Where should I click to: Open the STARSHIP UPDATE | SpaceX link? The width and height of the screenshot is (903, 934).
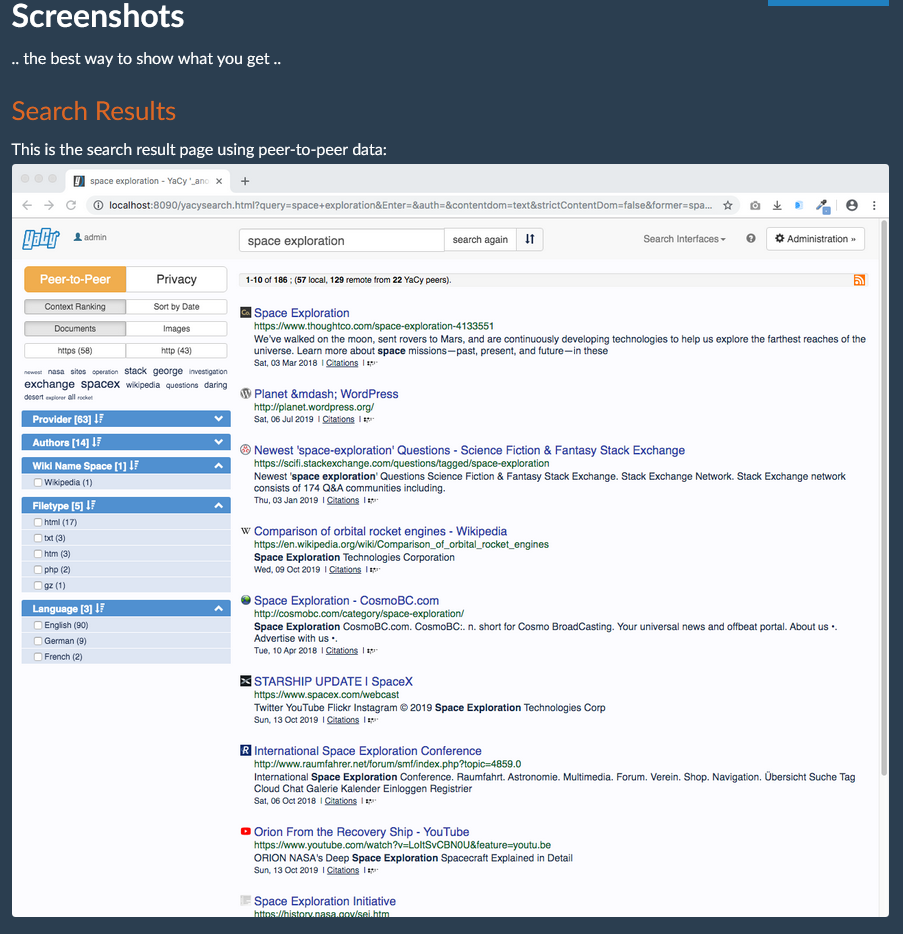tap(333, 681)
